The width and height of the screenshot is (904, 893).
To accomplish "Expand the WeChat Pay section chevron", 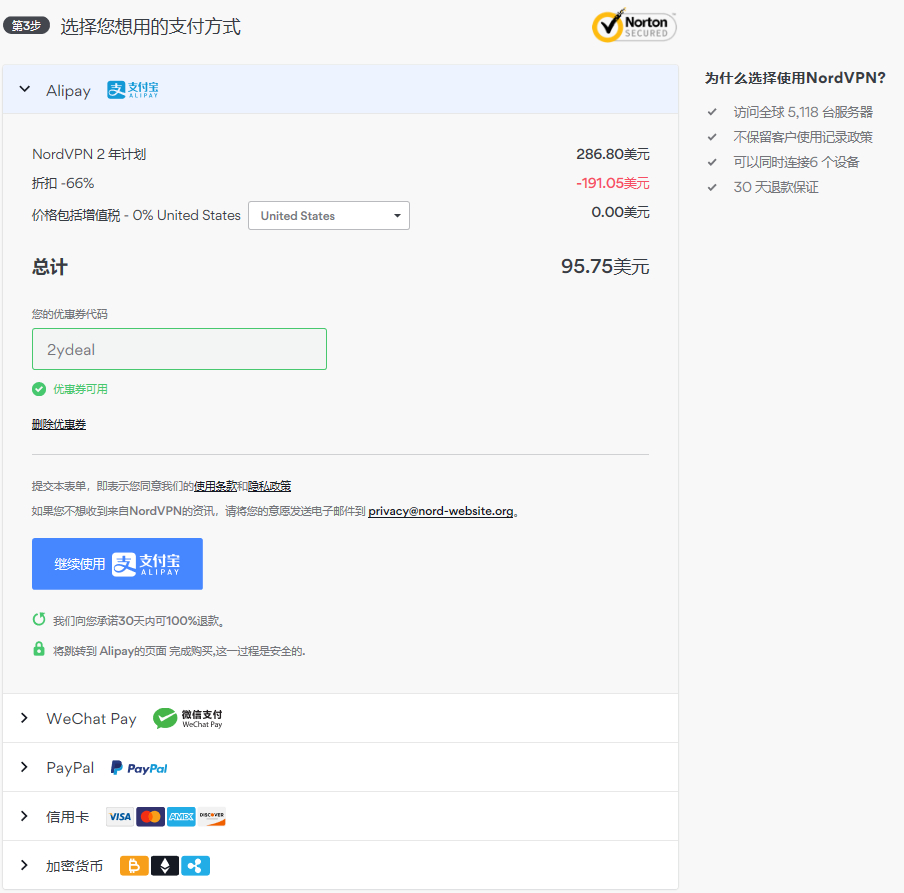I will [24, 718].
